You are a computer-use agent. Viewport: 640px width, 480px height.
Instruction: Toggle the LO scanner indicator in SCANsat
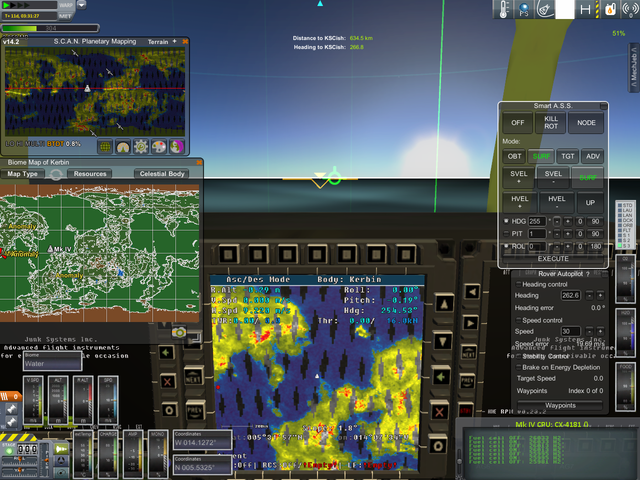(x=9, y=144)
